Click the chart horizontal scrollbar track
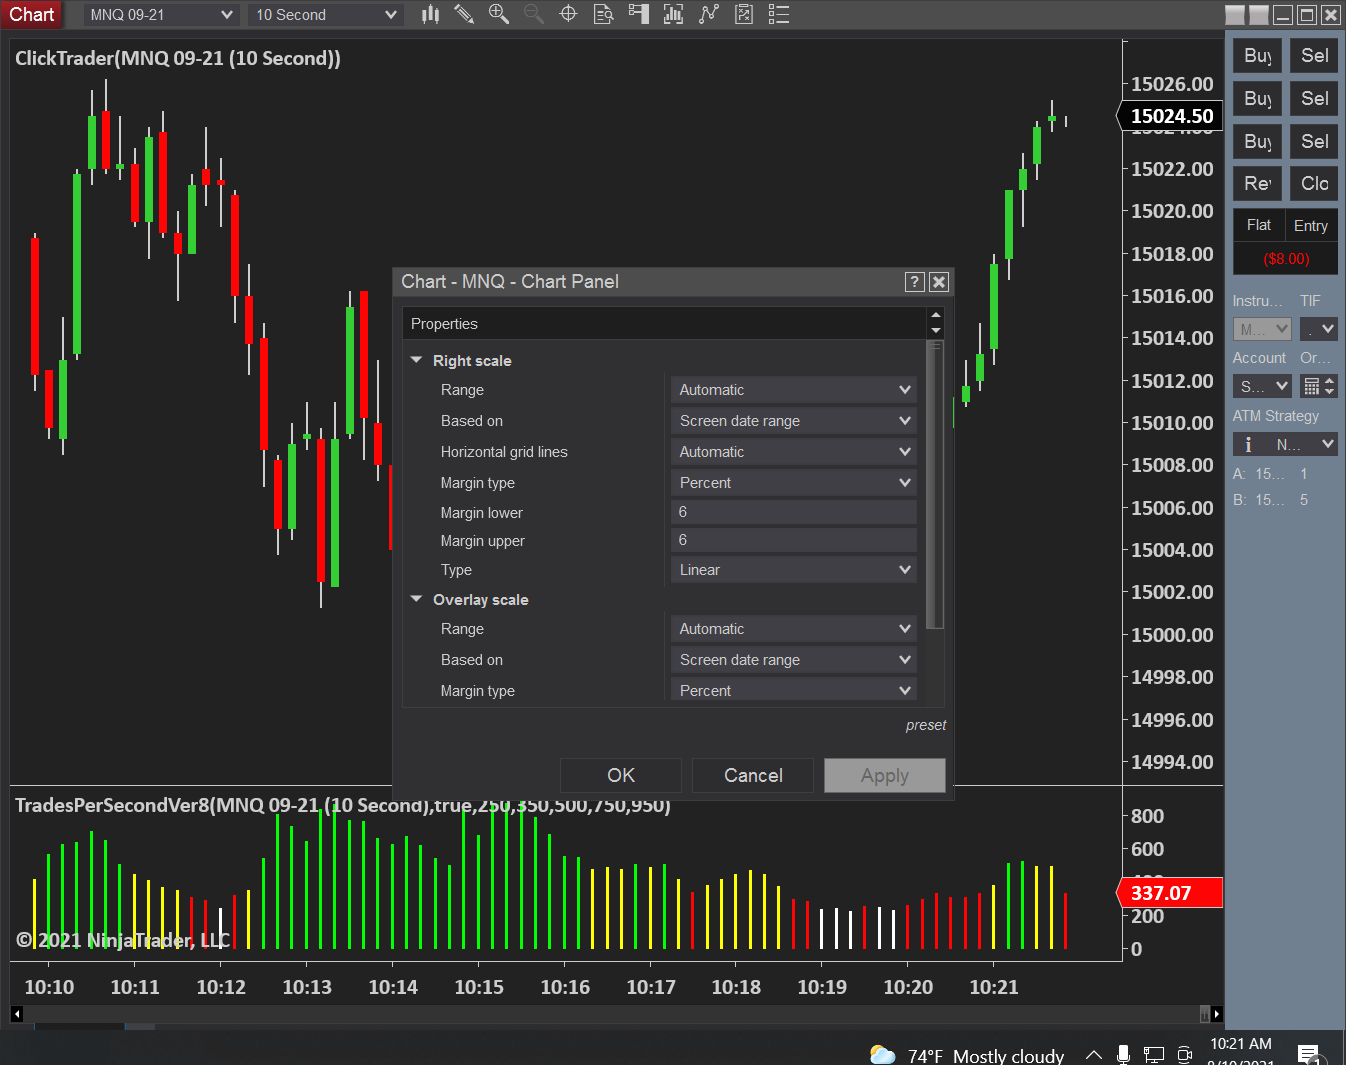The width and height of the screenshot is (1346, 1065). [x=610, y=1014]
